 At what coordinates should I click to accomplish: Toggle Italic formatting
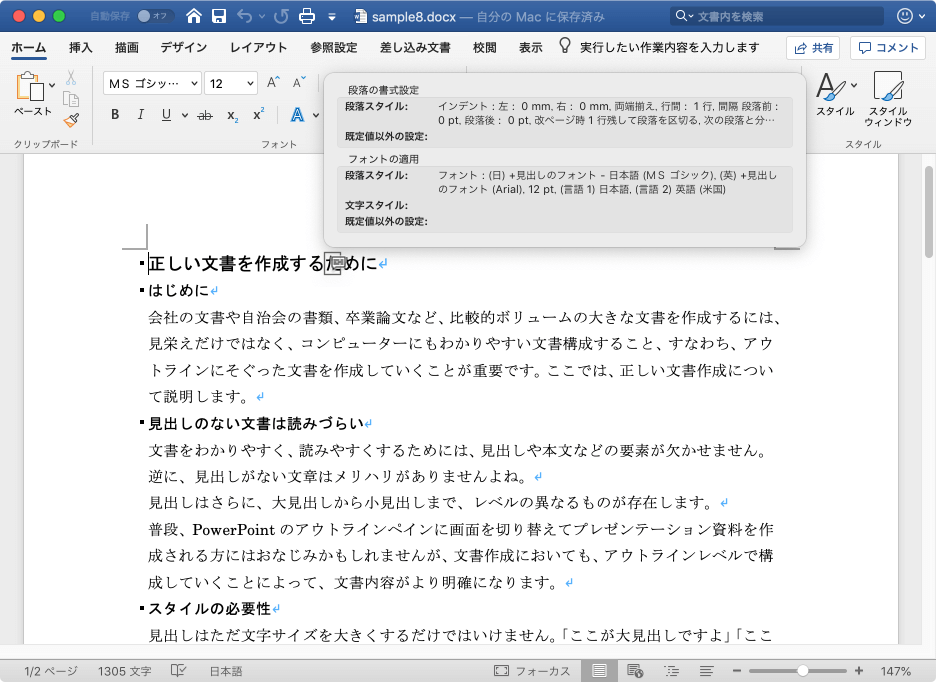click(x=141, y=115)
